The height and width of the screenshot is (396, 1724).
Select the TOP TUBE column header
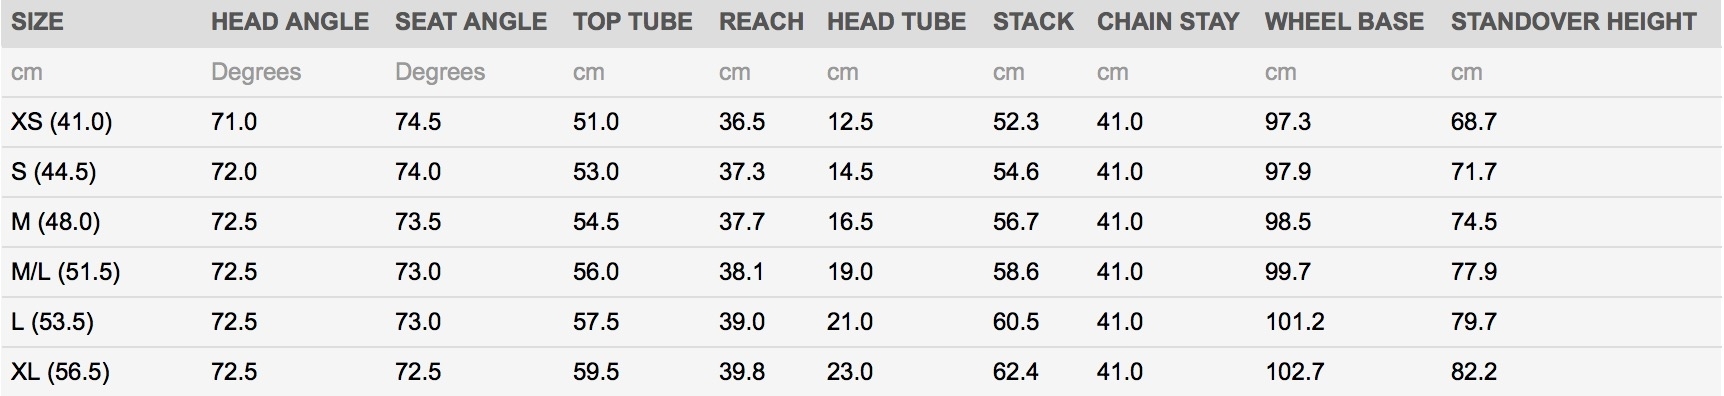pyautogui.click(x=633, y=21)
